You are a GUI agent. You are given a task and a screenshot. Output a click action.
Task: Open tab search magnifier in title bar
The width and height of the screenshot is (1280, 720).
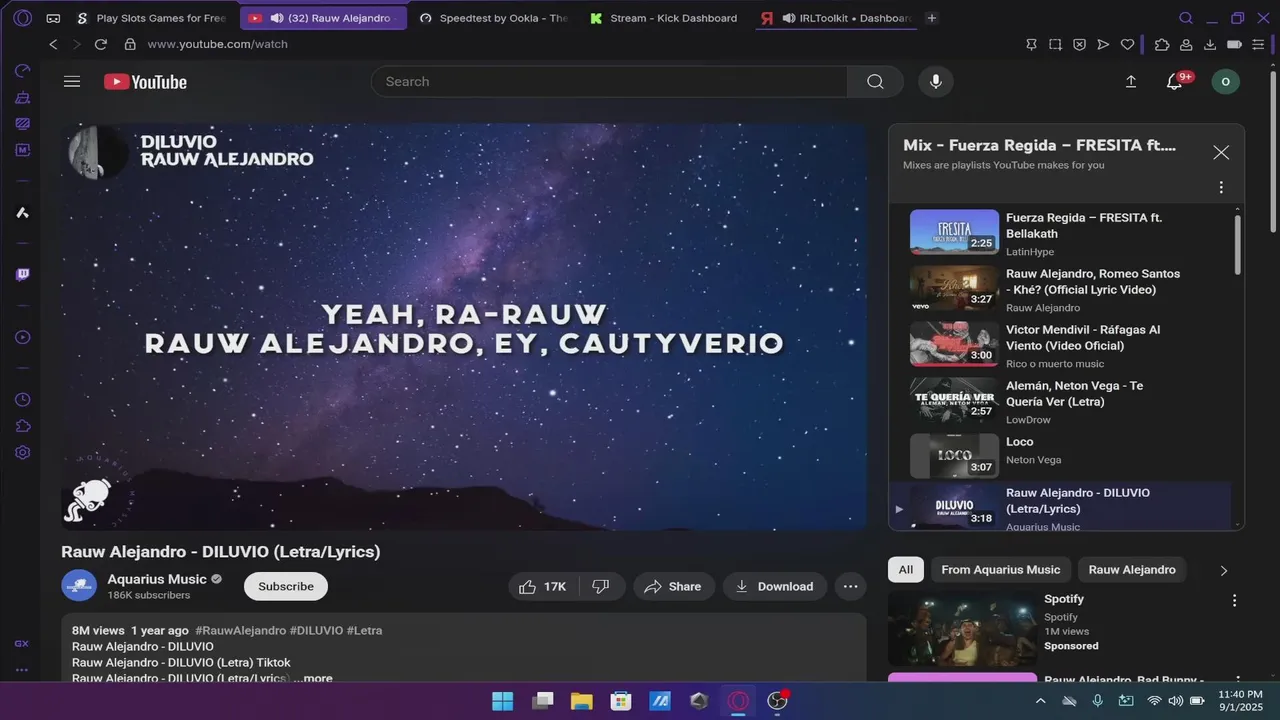click(1186, 18)
